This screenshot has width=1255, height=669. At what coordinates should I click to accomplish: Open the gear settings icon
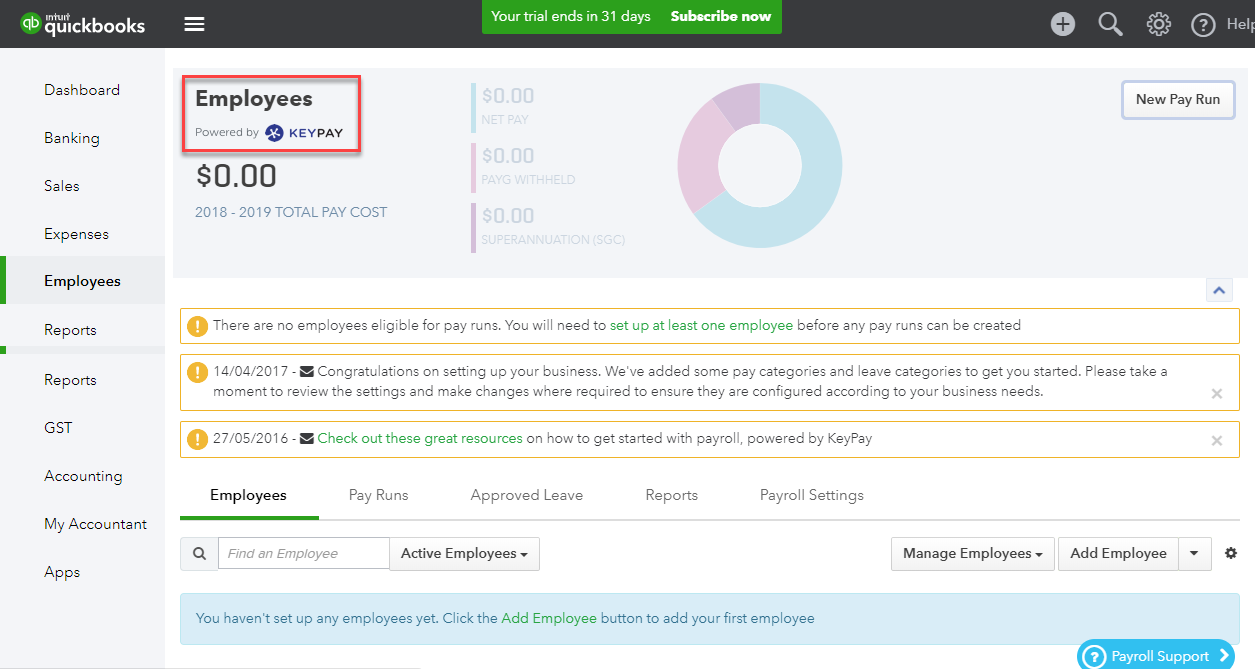(1158, 24)
